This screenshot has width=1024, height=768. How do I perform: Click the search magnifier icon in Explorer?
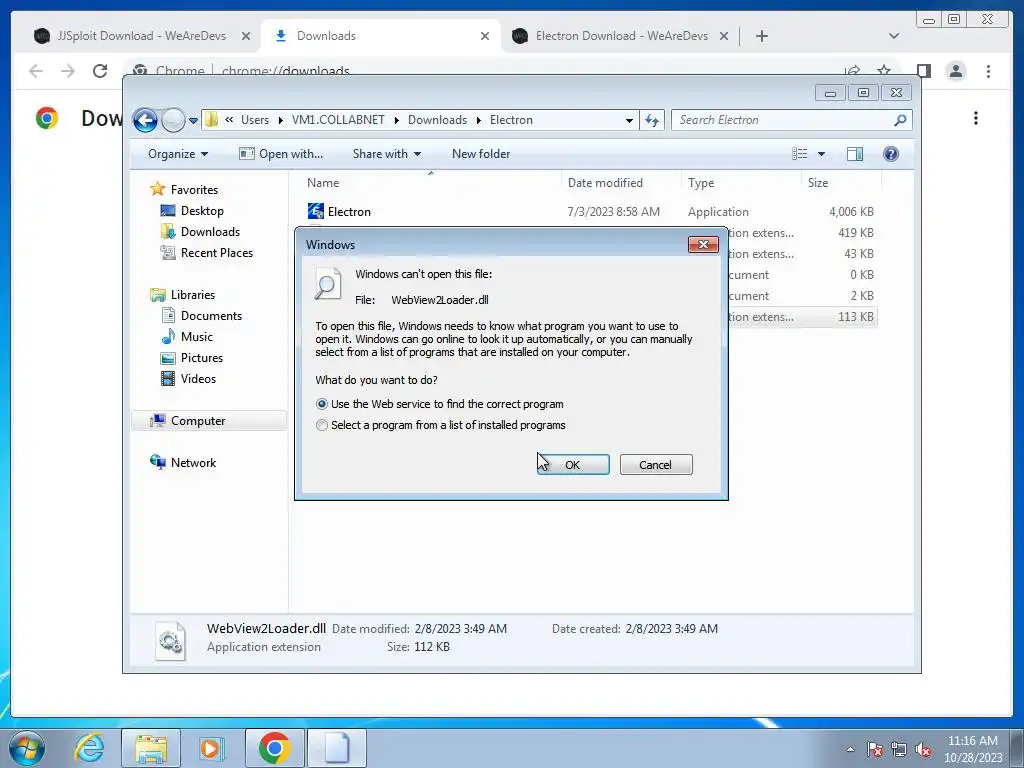tap(901, 120)
